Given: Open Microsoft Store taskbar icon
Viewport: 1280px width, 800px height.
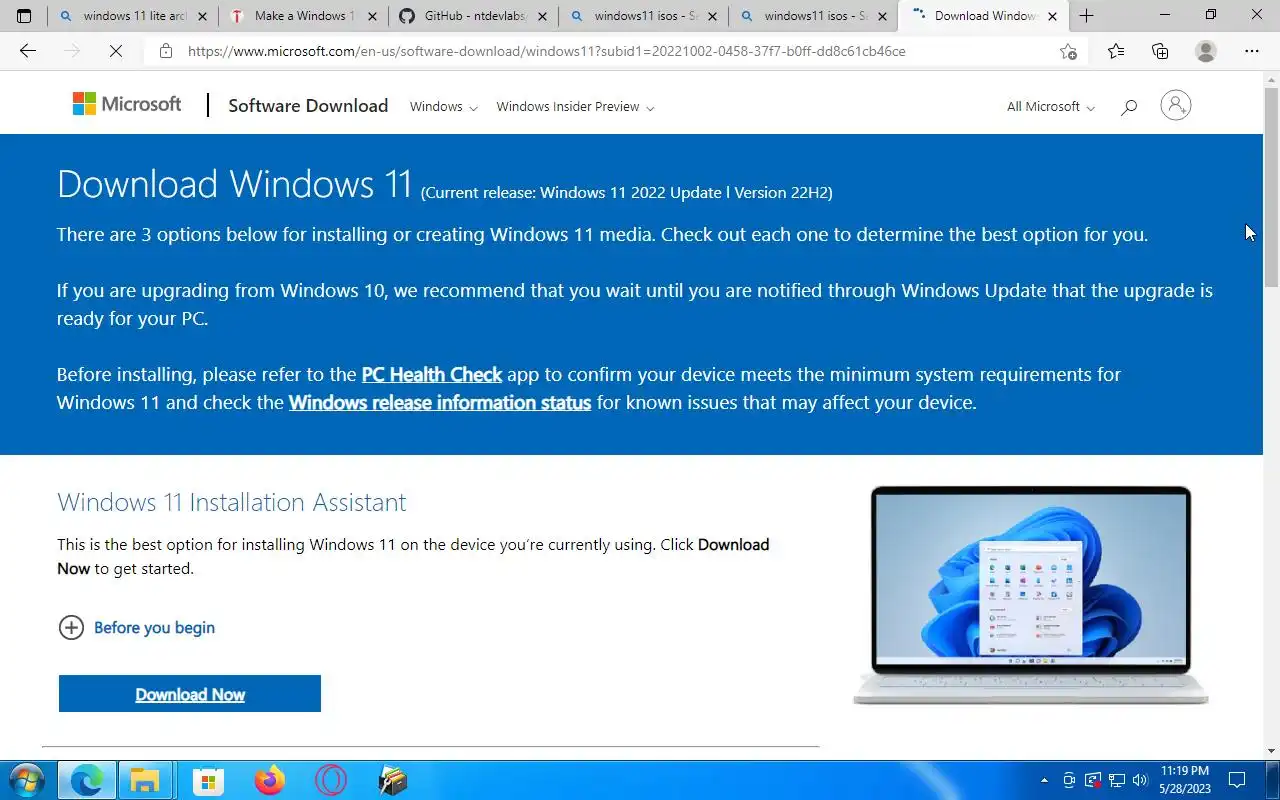Looking at the screenshot, I should [x=208, y=780].
